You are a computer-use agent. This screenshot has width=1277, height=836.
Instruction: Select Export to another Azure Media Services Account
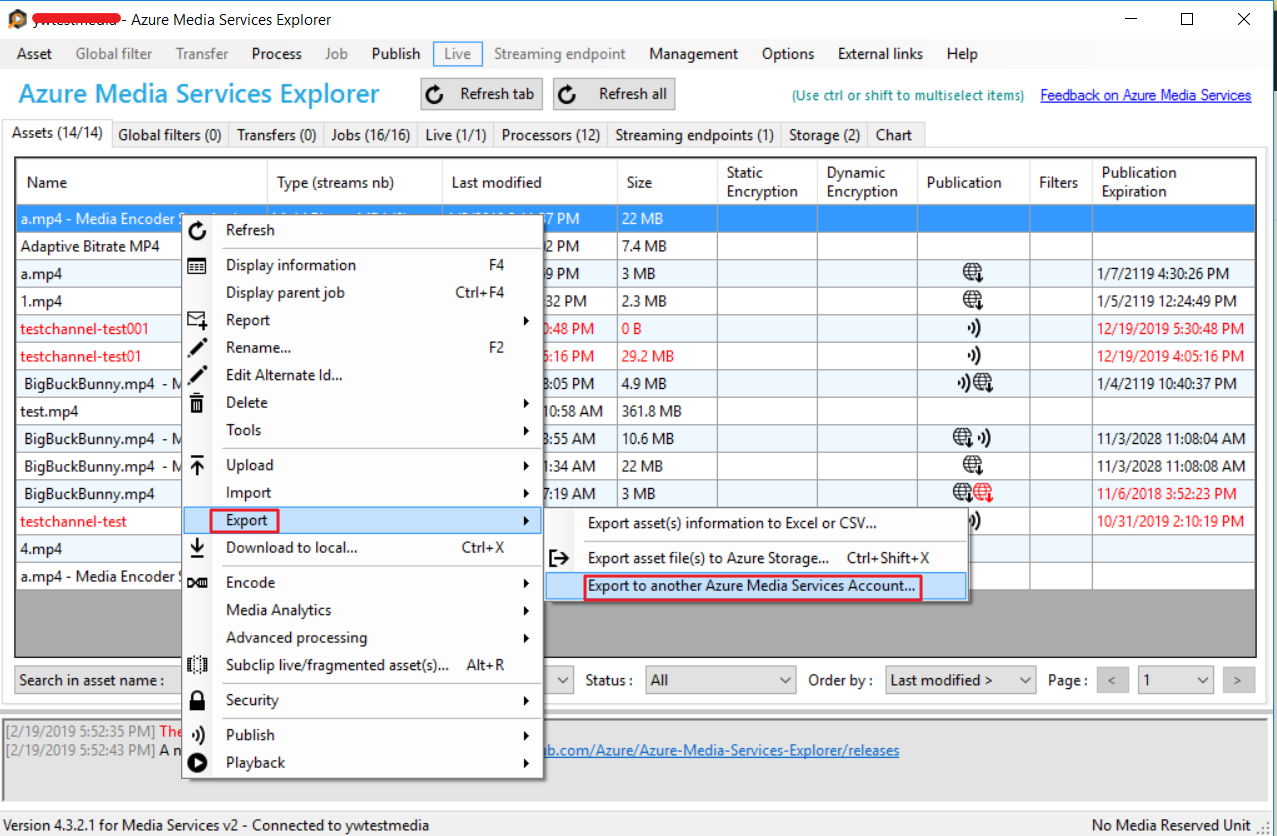tap(752, 587)
